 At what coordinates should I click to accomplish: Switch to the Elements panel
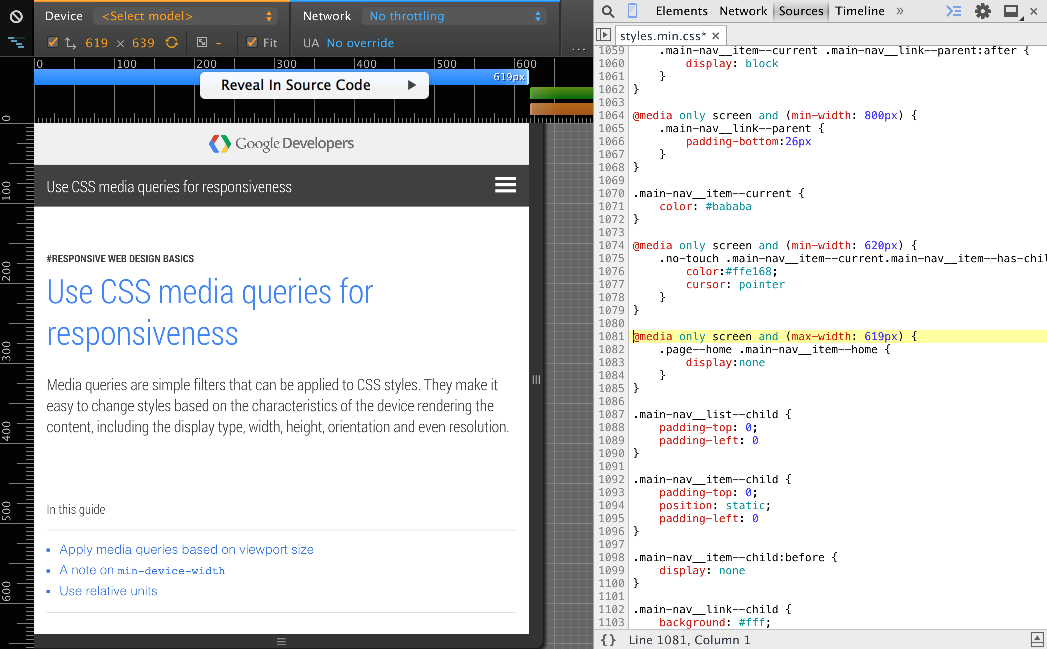tap(682, 11)
